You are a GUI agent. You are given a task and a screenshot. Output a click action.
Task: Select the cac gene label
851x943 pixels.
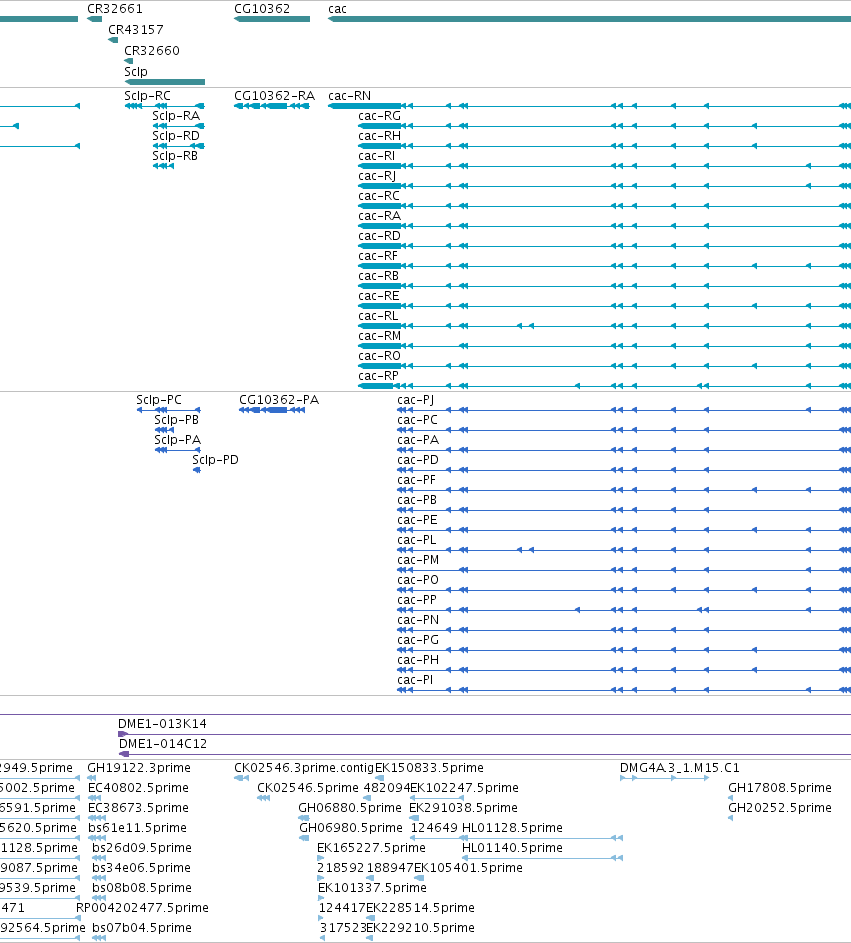click(x=337, y=9)
